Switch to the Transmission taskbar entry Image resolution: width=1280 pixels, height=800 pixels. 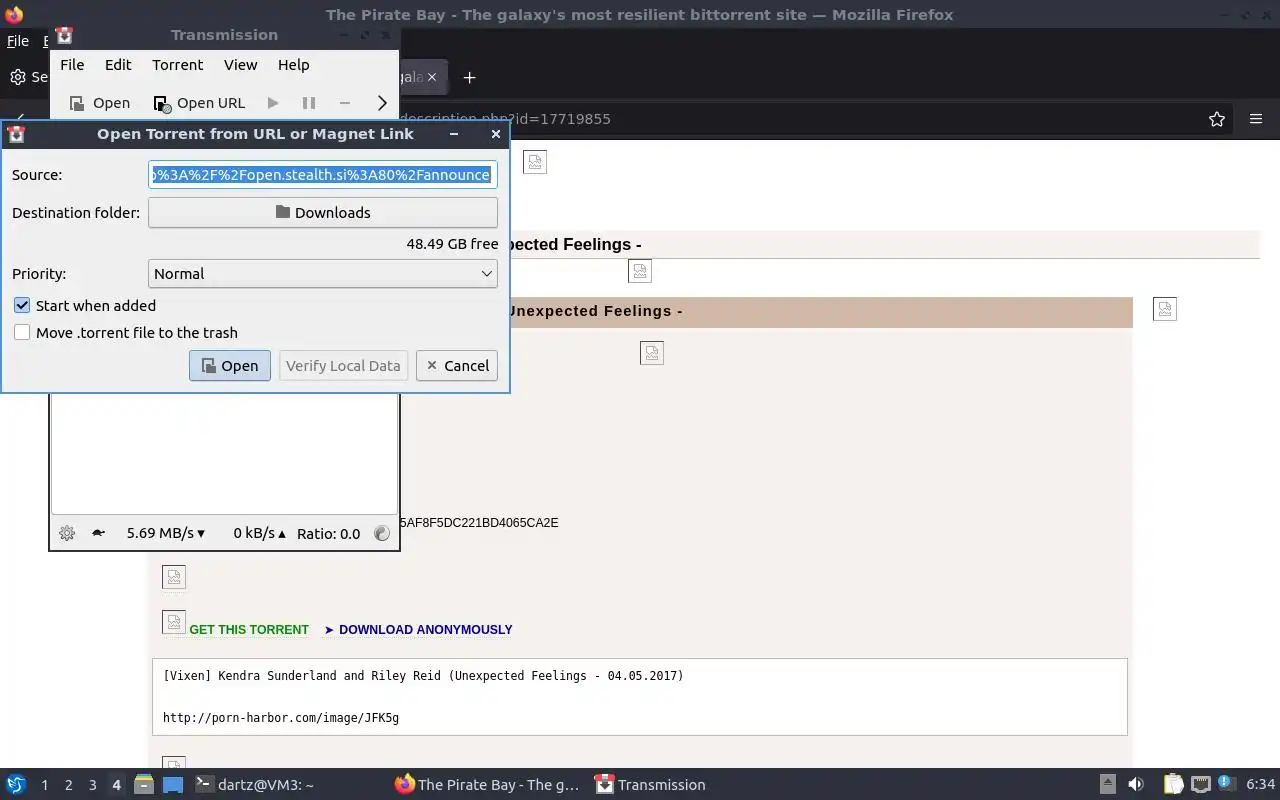point(650,784)
